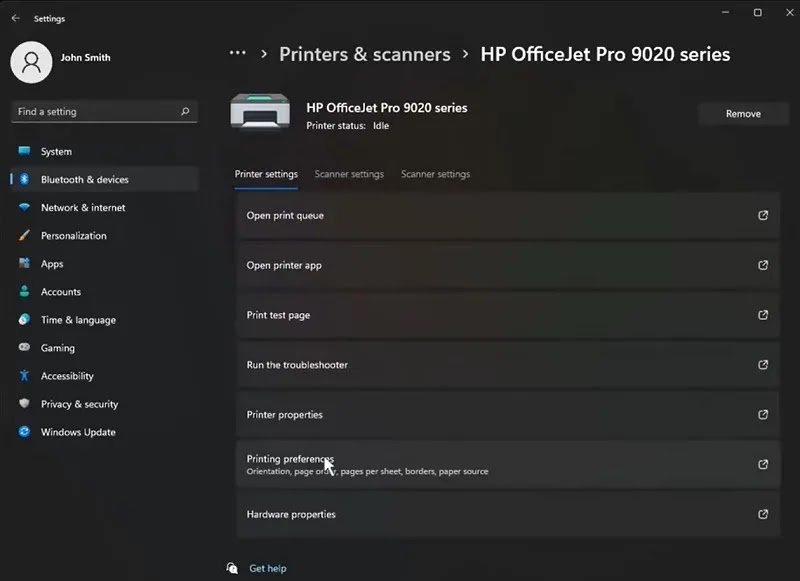Switch to first Scanner settings tab
This screenshot has height=581, width=800.
click(x=349, y=174)
